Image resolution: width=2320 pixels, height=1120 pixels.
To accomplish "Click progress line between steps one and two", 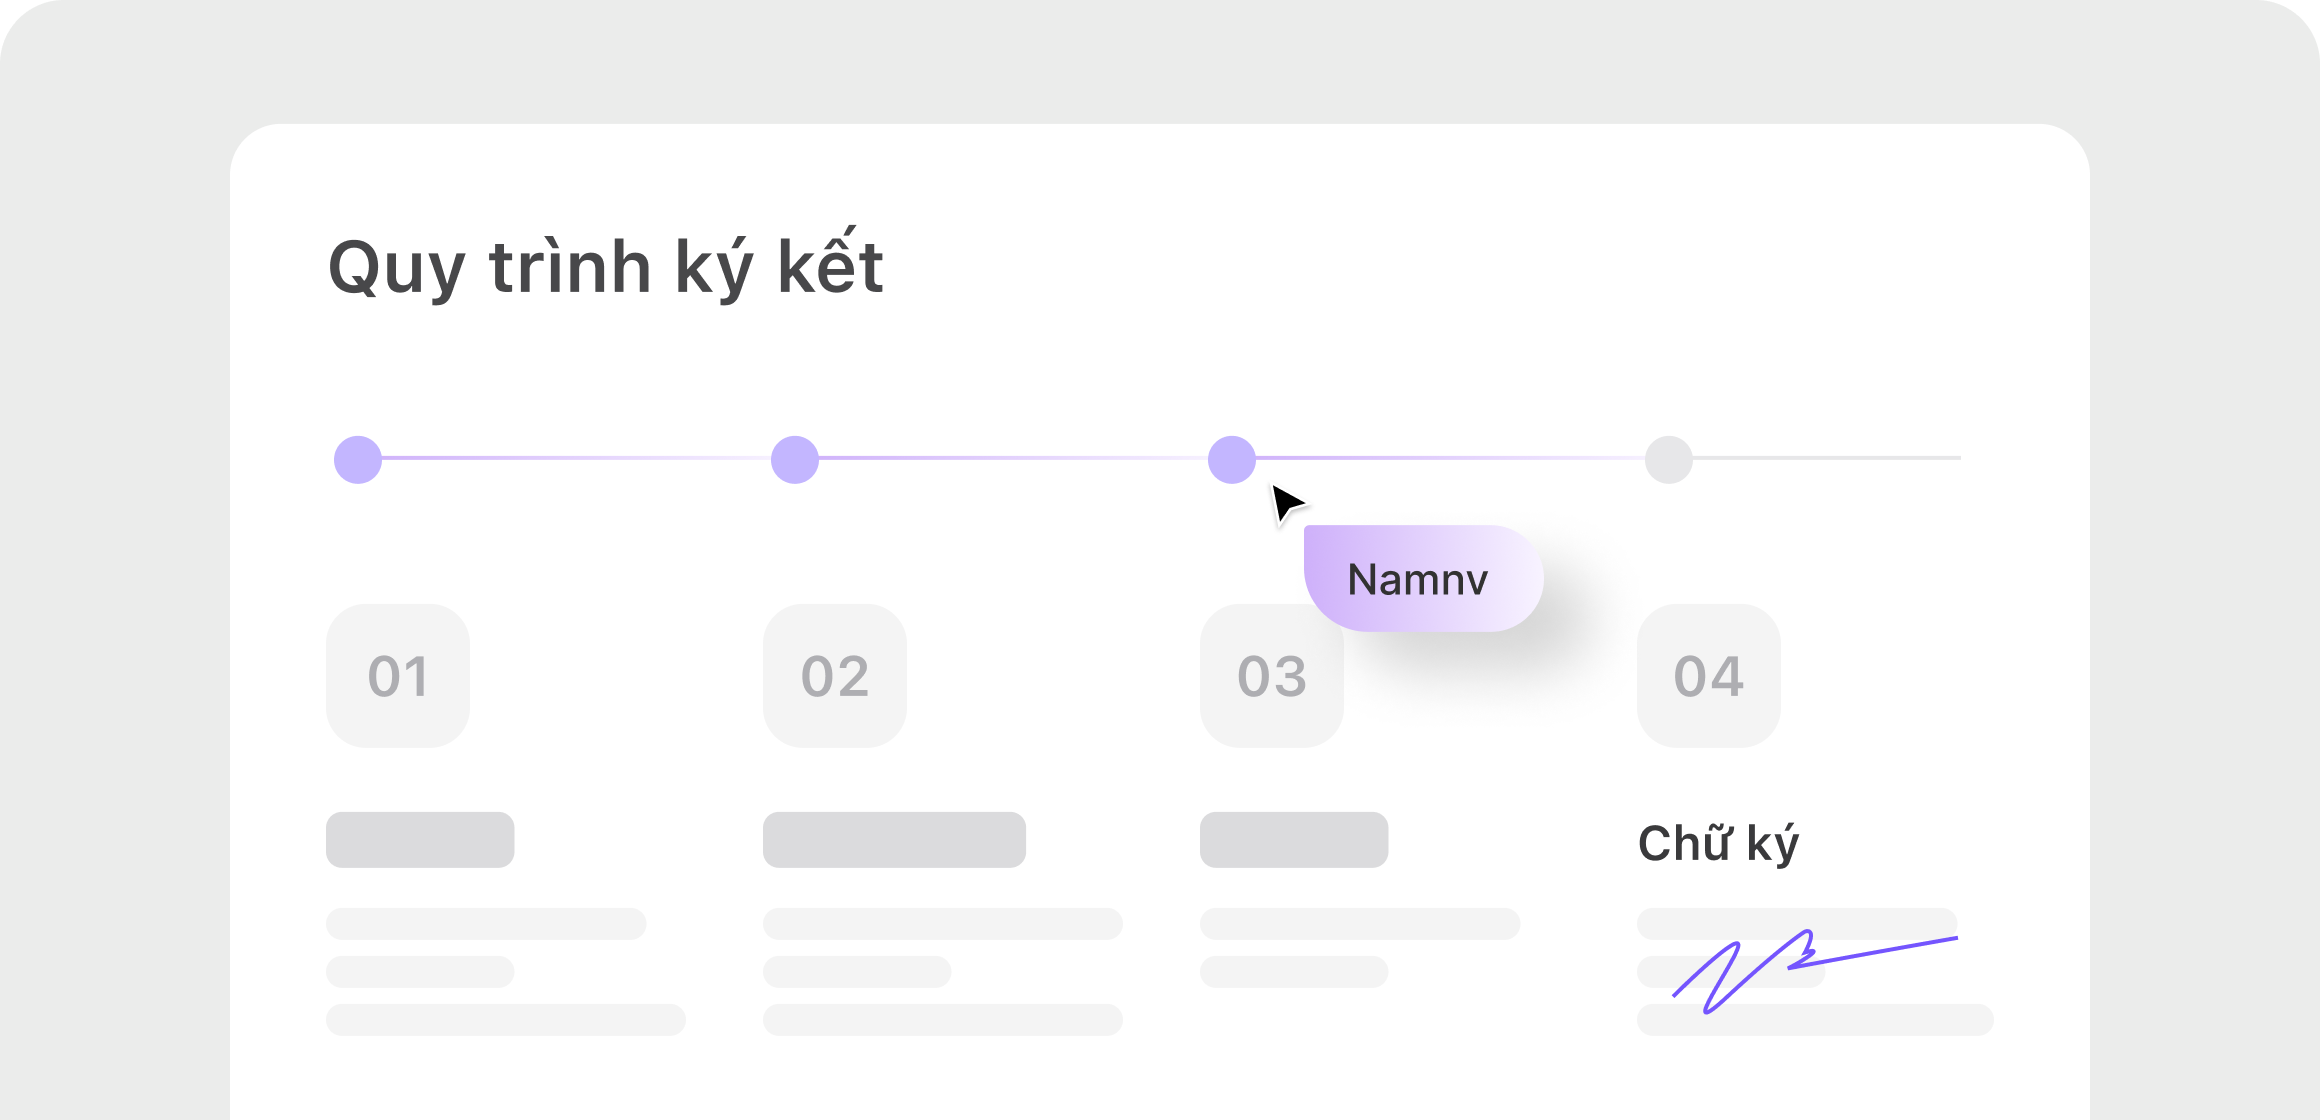I will click(x=576, y=458).
